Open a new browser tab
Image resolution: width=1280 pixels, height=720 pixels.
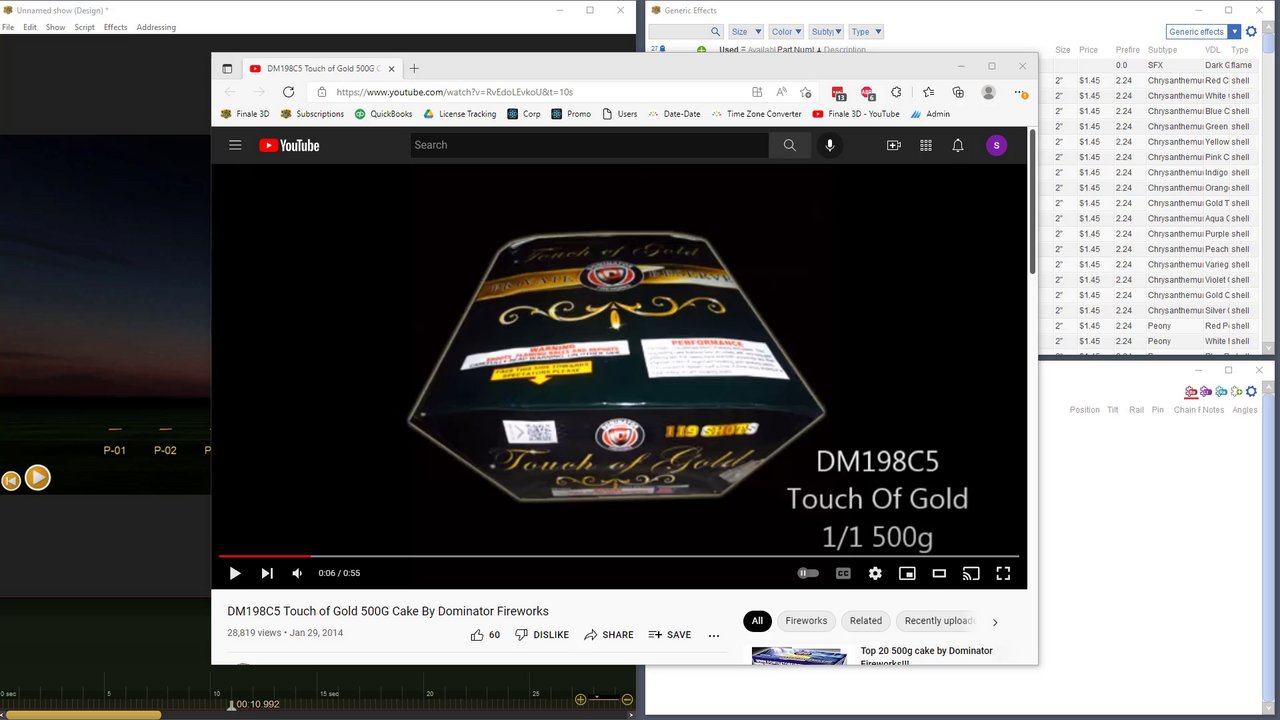[414, 68]
